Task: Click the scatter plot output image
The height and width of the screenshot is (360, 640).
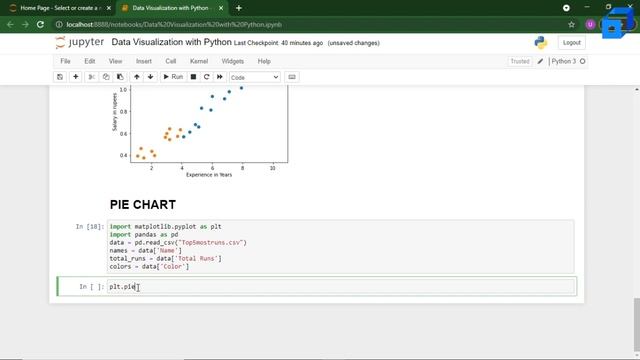Action: click(200, 133)
